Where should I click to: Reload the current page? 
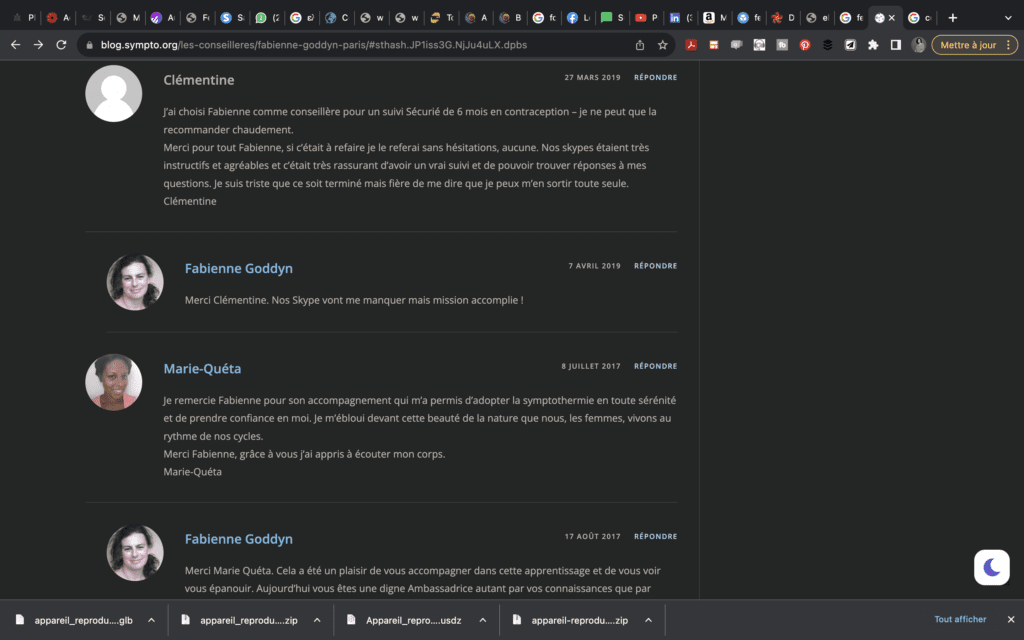point(61,45)
